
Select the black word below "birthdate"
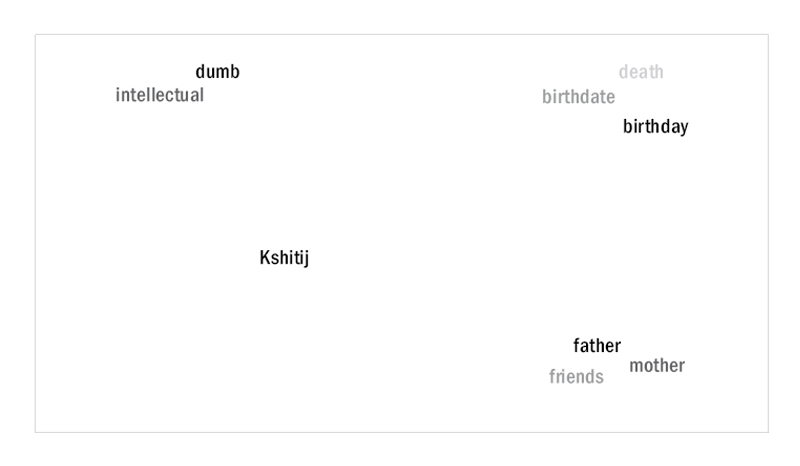(656, 127)
